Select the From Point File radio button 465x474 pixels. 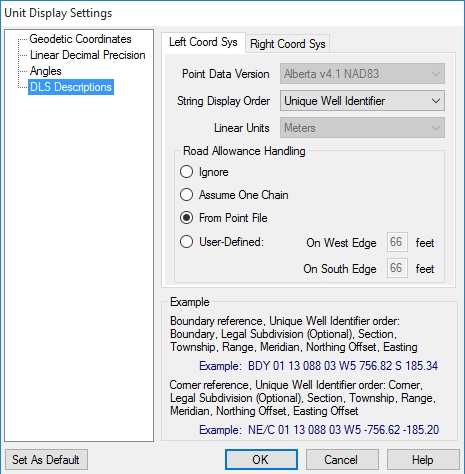coord(186,218)
